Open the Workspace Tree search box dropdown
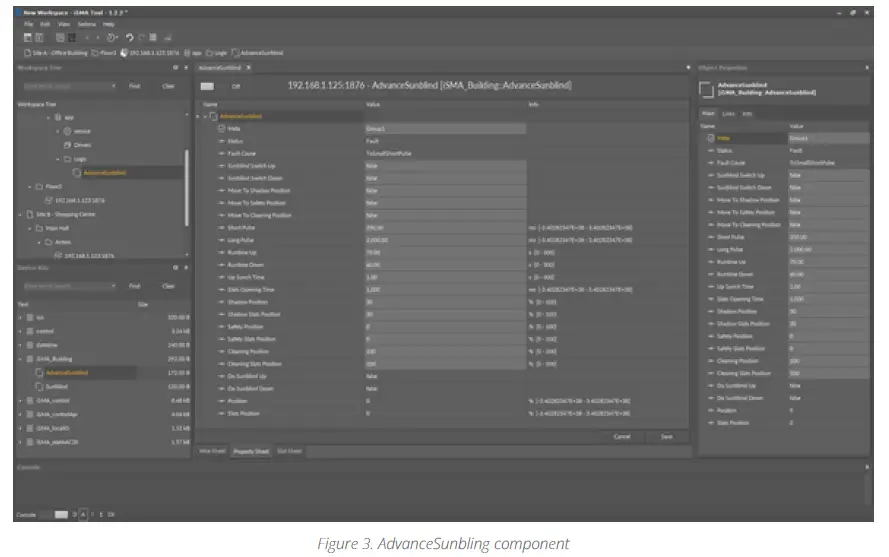This screenshot has width=889, height=557. tap(113, 86)
